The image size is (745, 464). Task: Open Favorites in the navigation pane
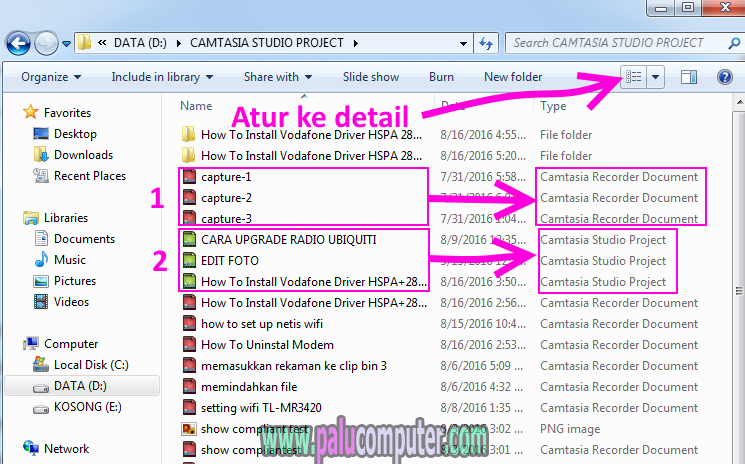[x=67, y=113]
